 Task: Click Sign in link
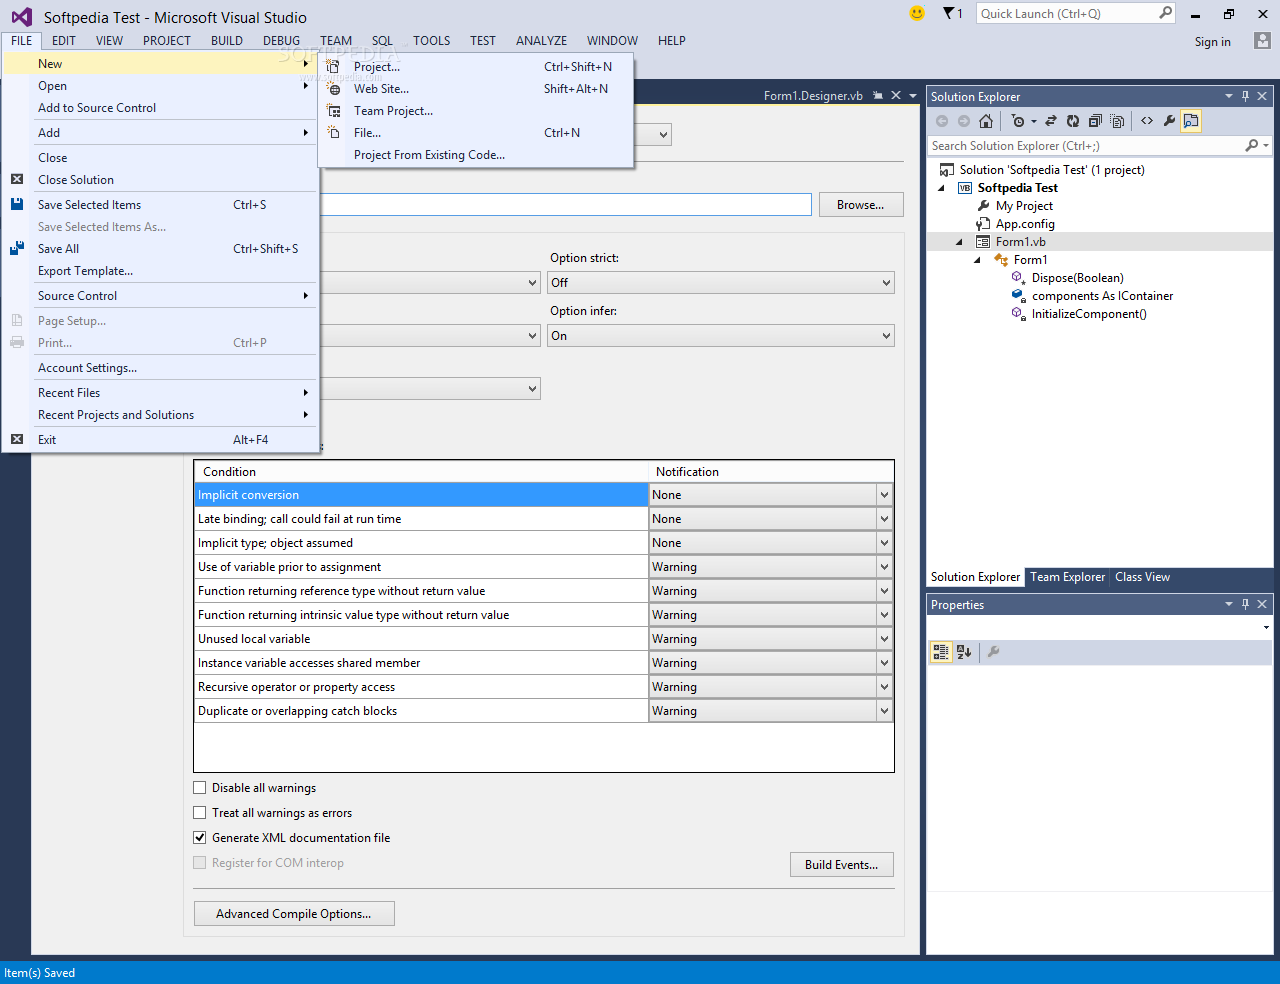pos(1212,42)
